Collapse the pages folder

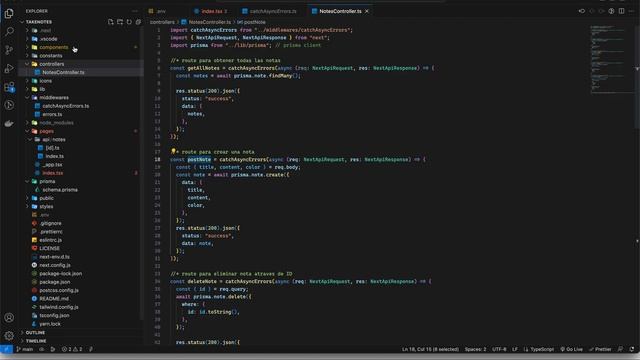47,131
